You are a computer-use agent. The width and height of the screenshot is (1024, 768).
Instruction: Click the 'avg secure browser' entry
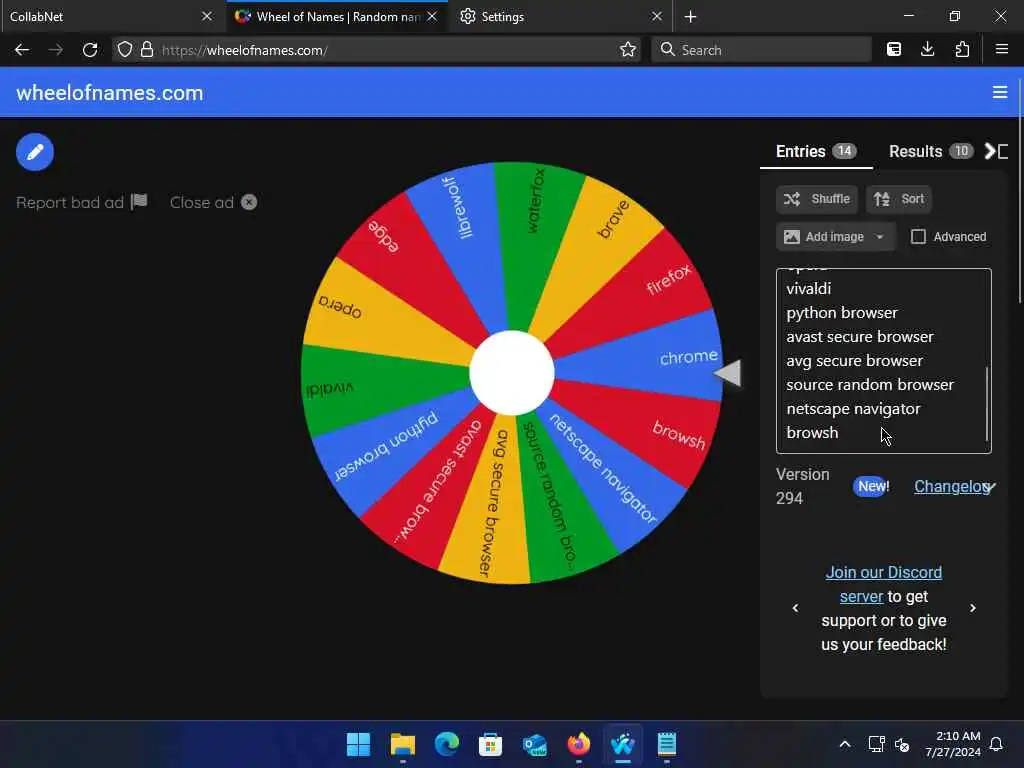point(854,360)
